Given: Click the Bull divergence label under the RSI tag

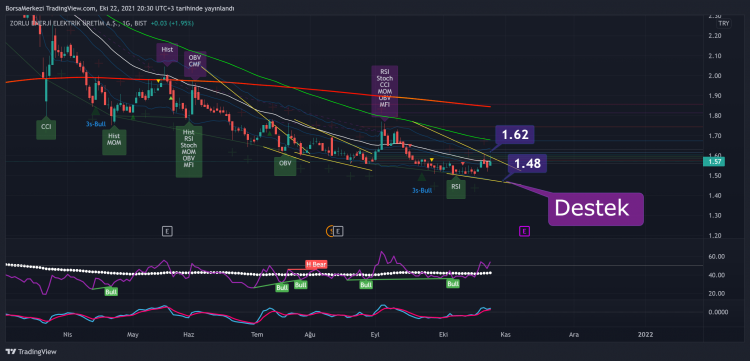Looking at the screenshot, I should tap(453, 284).
